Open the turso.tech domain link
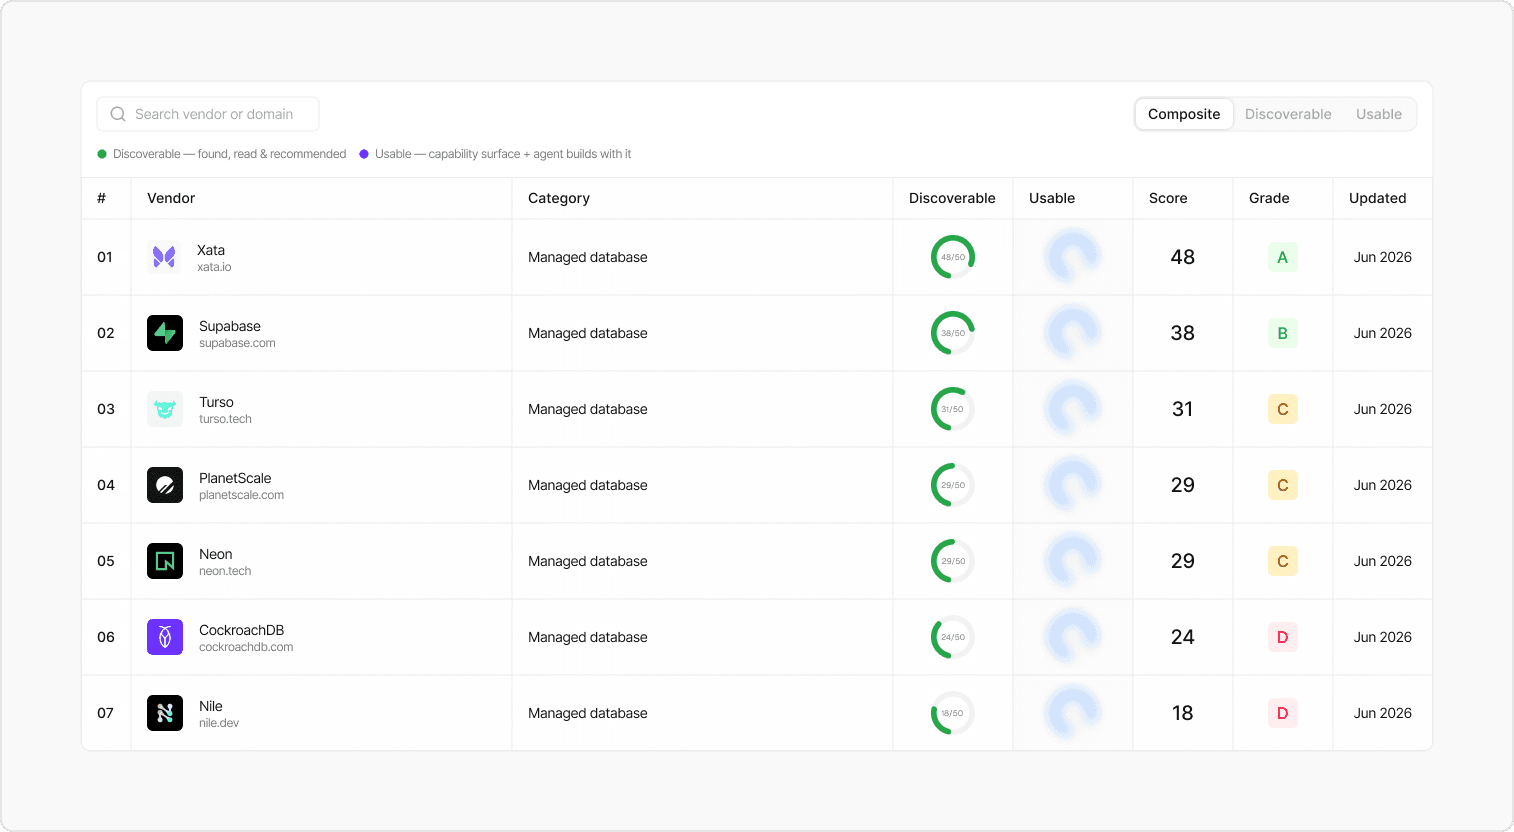Image resolution: width=1514 pixels, height=832 pixels. click(225, 419)
